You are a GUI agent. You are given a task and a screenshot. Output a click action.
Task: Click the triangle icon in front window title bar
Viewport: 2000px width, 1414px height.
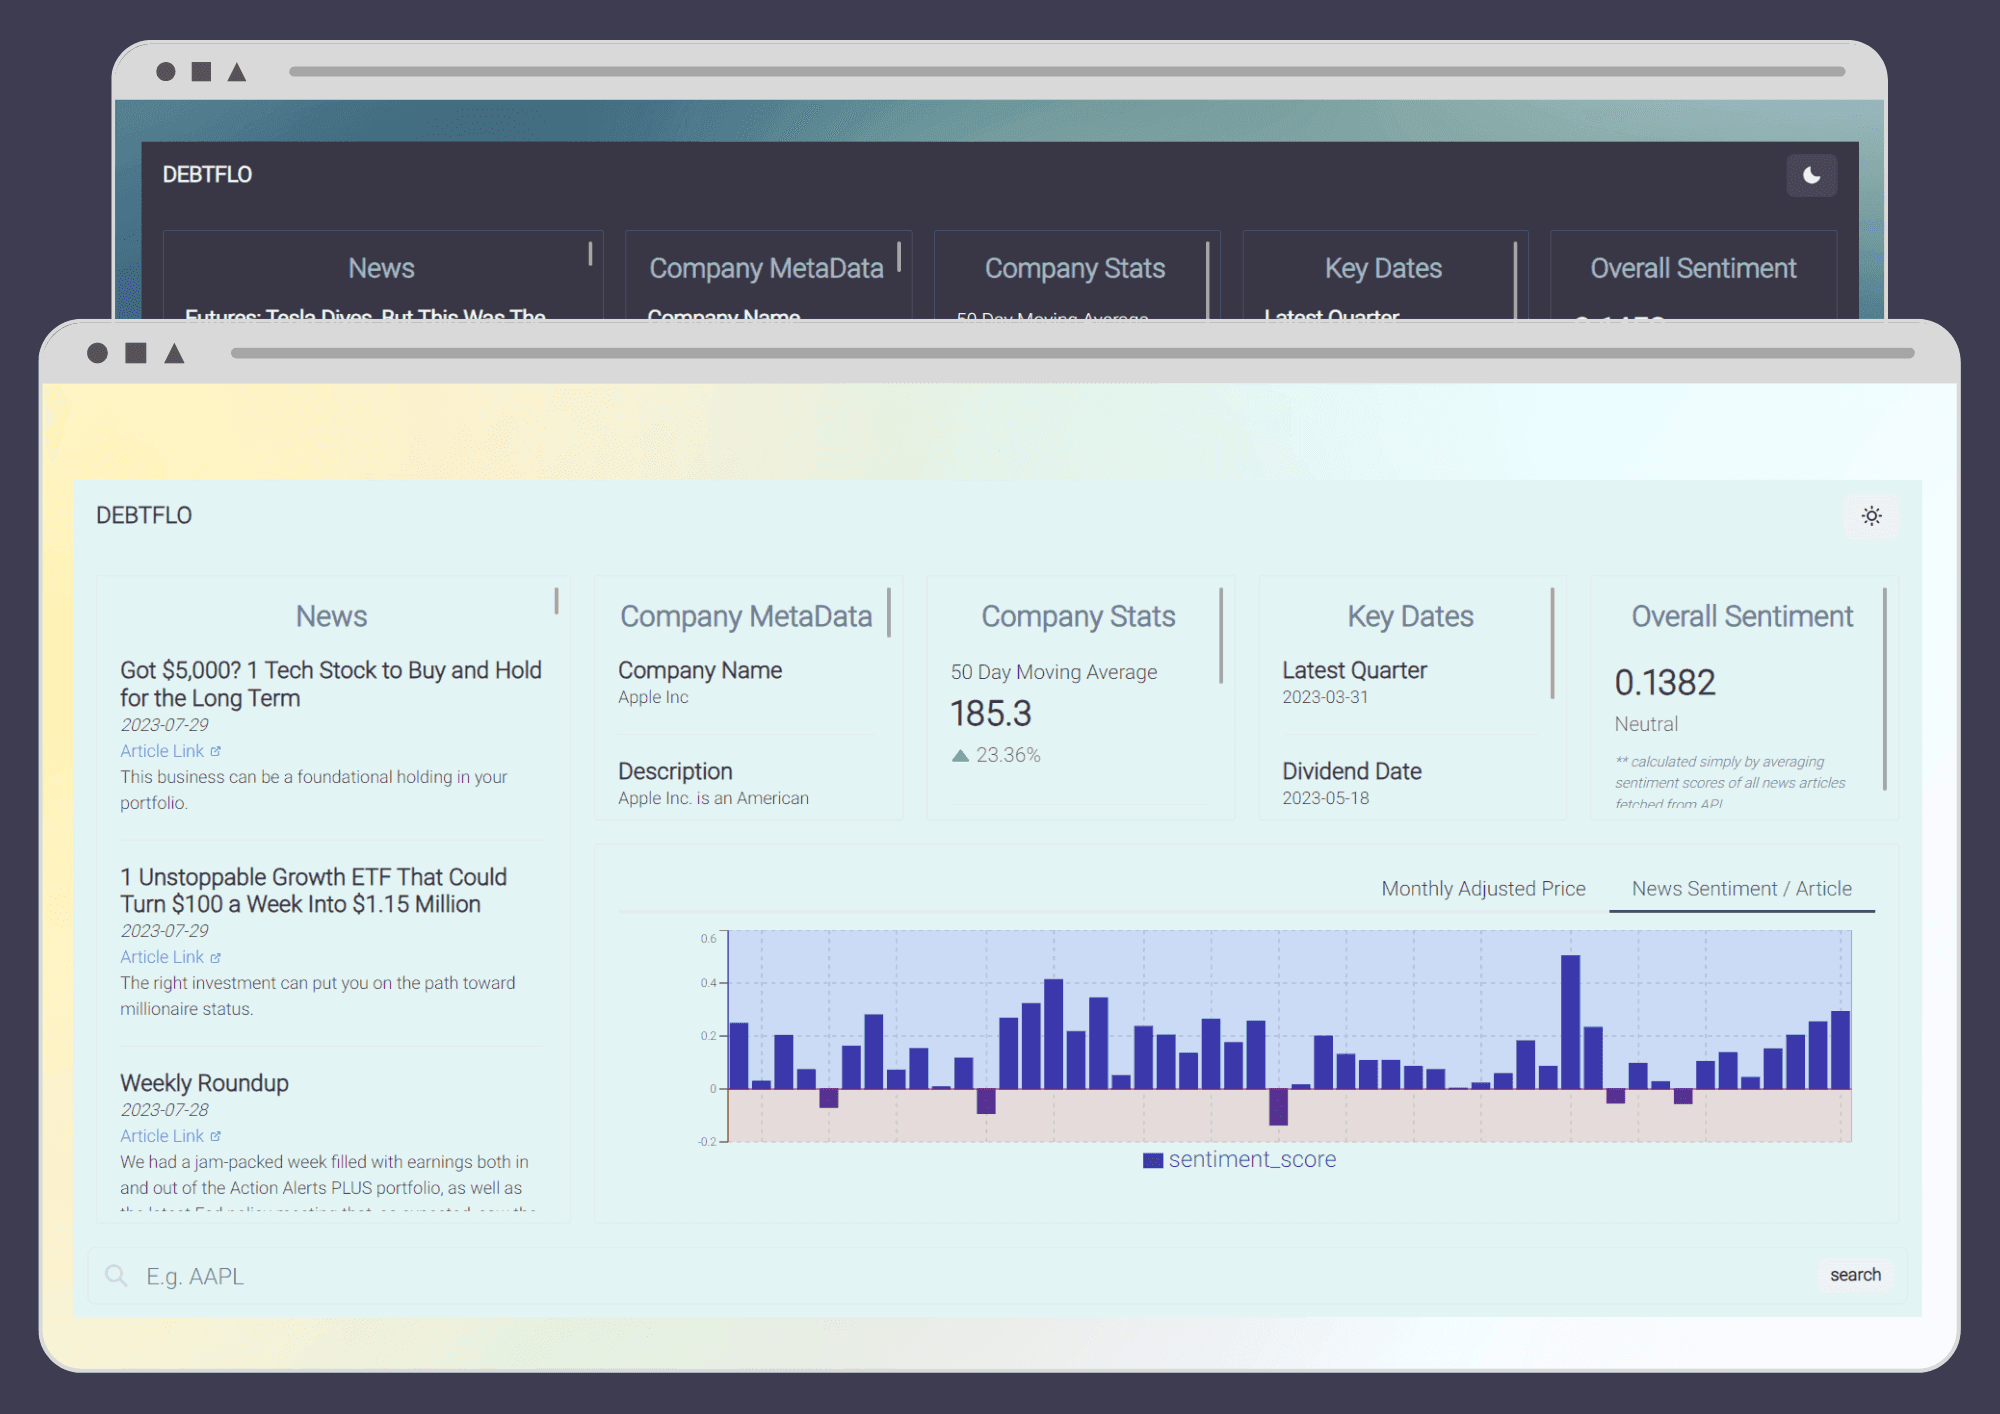tap(174, 353)
